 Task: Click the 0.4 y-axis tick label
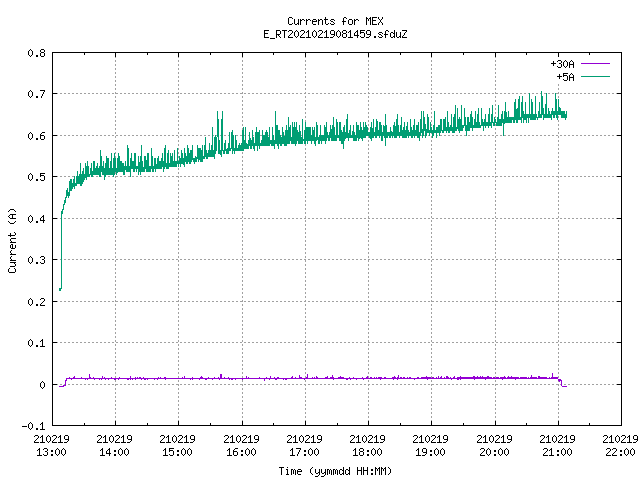(36, 219)
